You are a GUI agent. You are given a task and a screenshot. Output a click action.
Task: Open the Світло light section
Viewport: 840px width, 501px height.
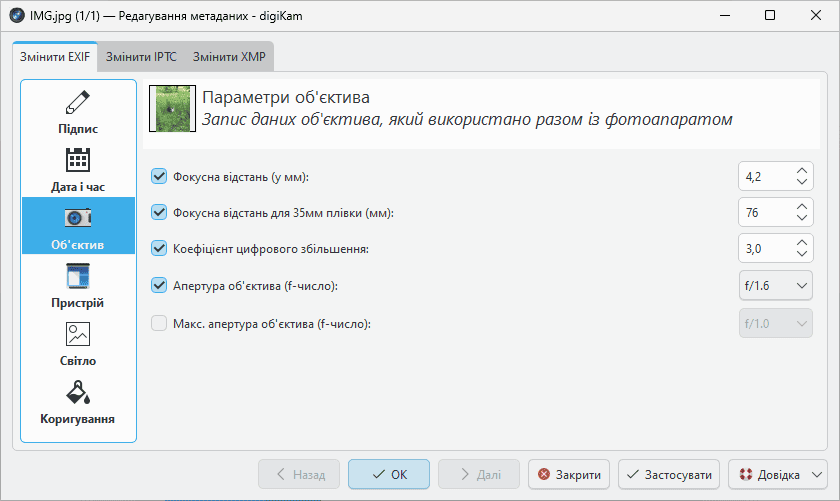(x=78, y=343)
